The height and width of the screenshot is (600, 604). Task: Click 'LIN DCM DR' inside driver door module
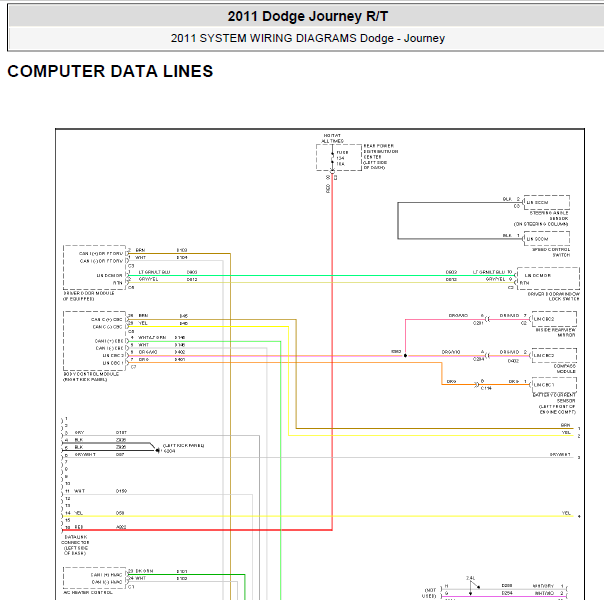point(109,275)
